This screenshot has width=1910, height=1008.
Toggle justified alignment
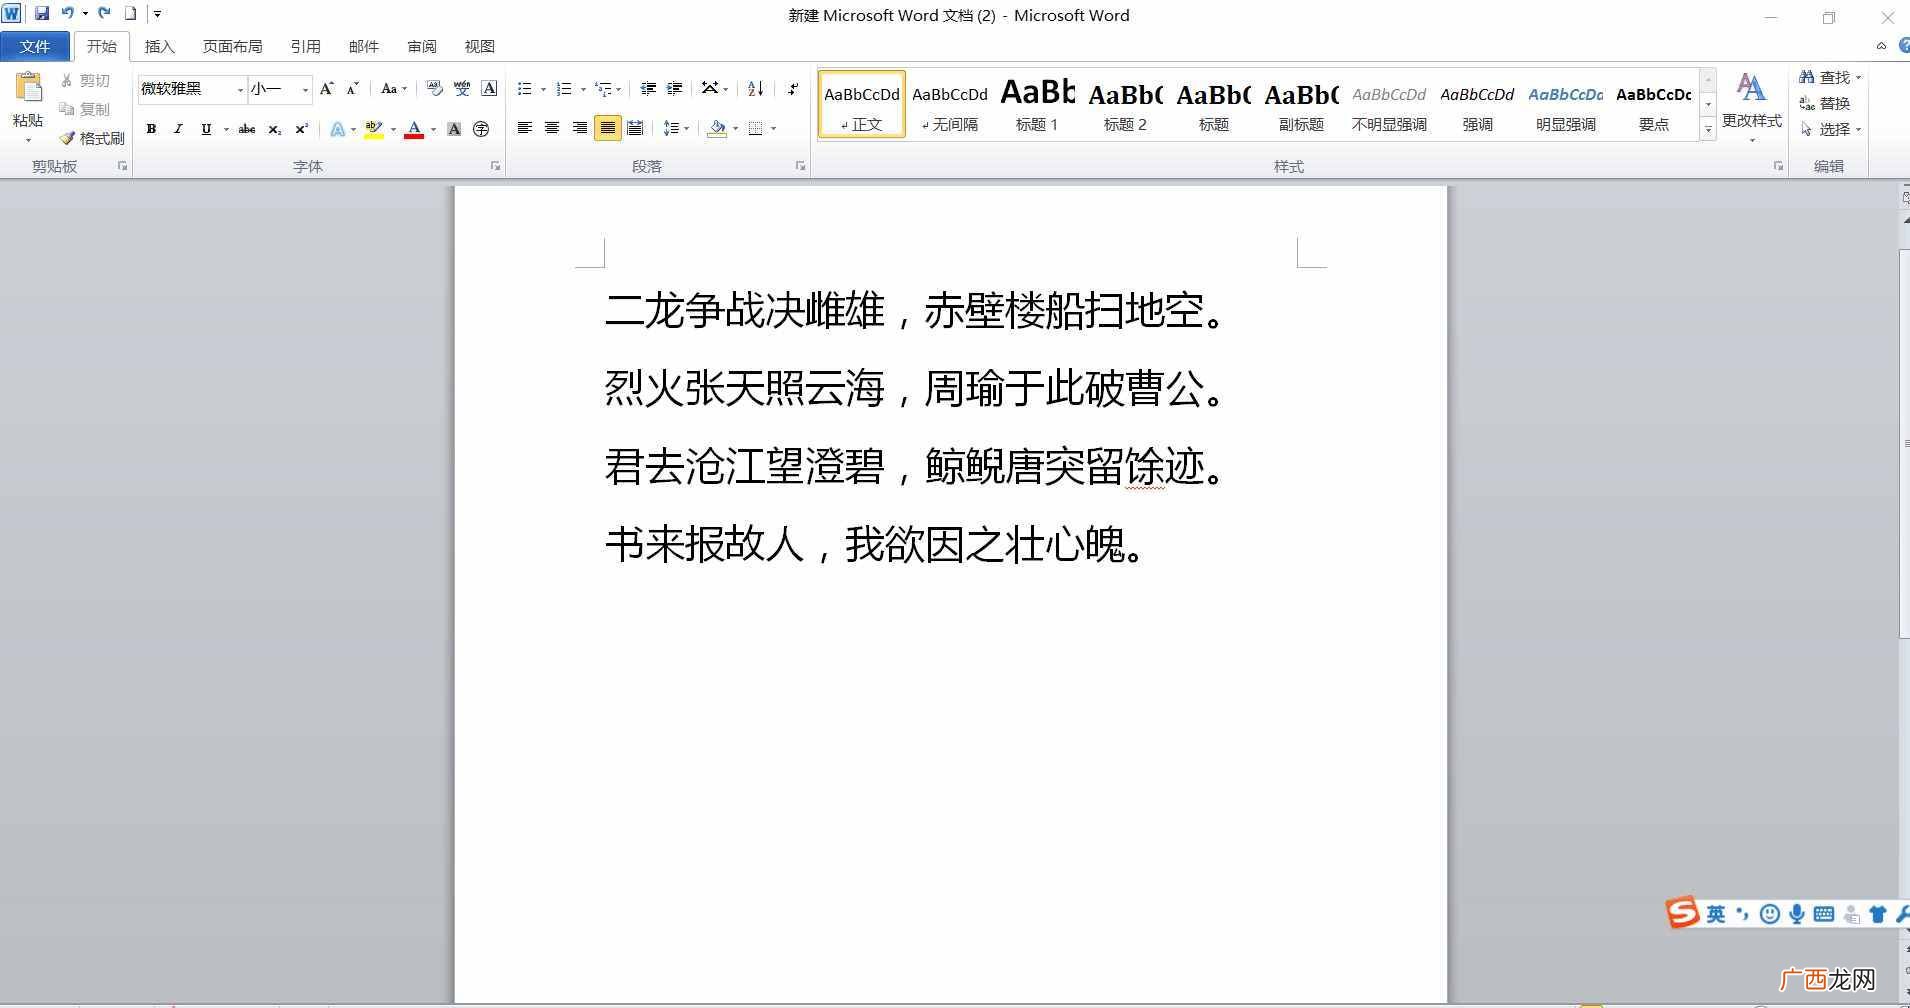(607, 128)
